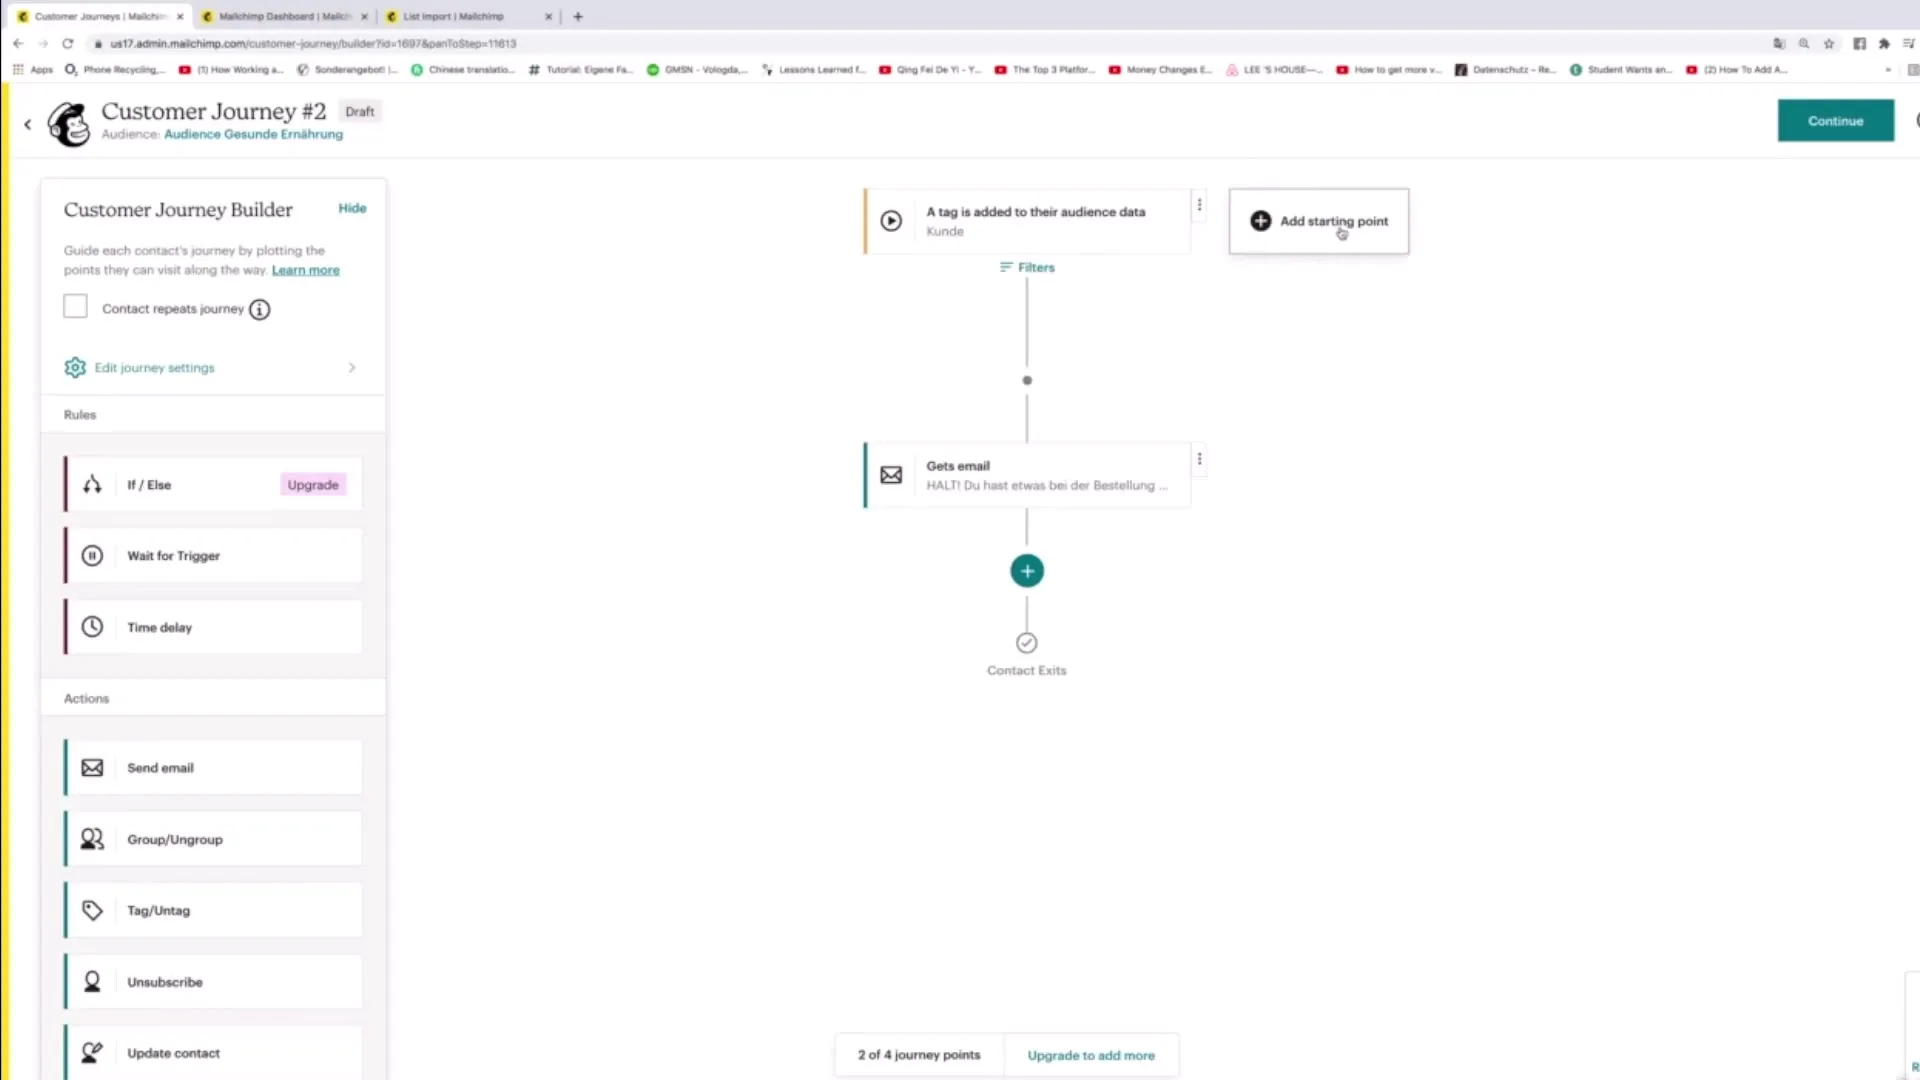This screenshot has width=1920, height=1080.
Task: Switch to Mailchimp Dashboard browser tab
Action: [283, 16]
